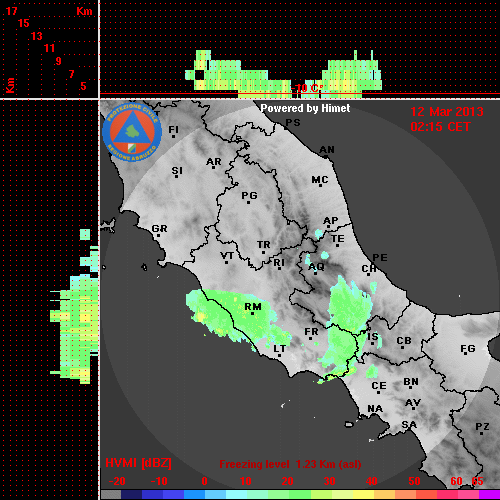The image size is (500, 500).
Task: Select the time stamp '02:15 CET'
Action: [x=440, y=127]
